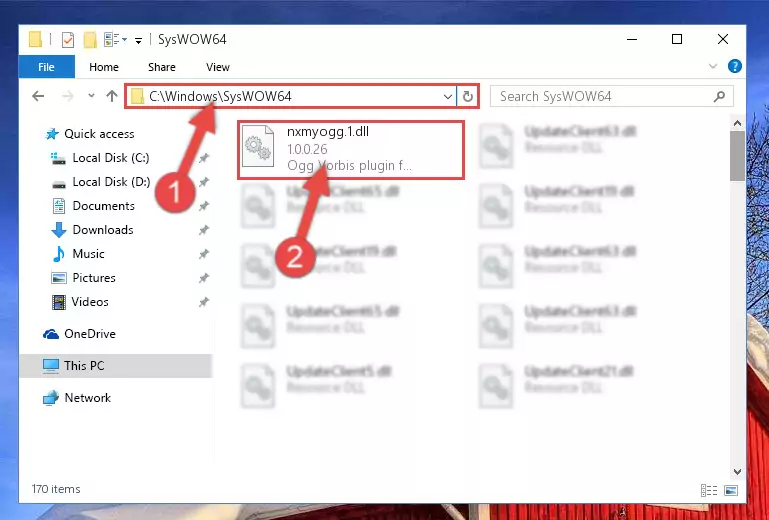The image size is (769, 520).
Task: Click the search magnifier icon
Action: click(x=719, y=96)
